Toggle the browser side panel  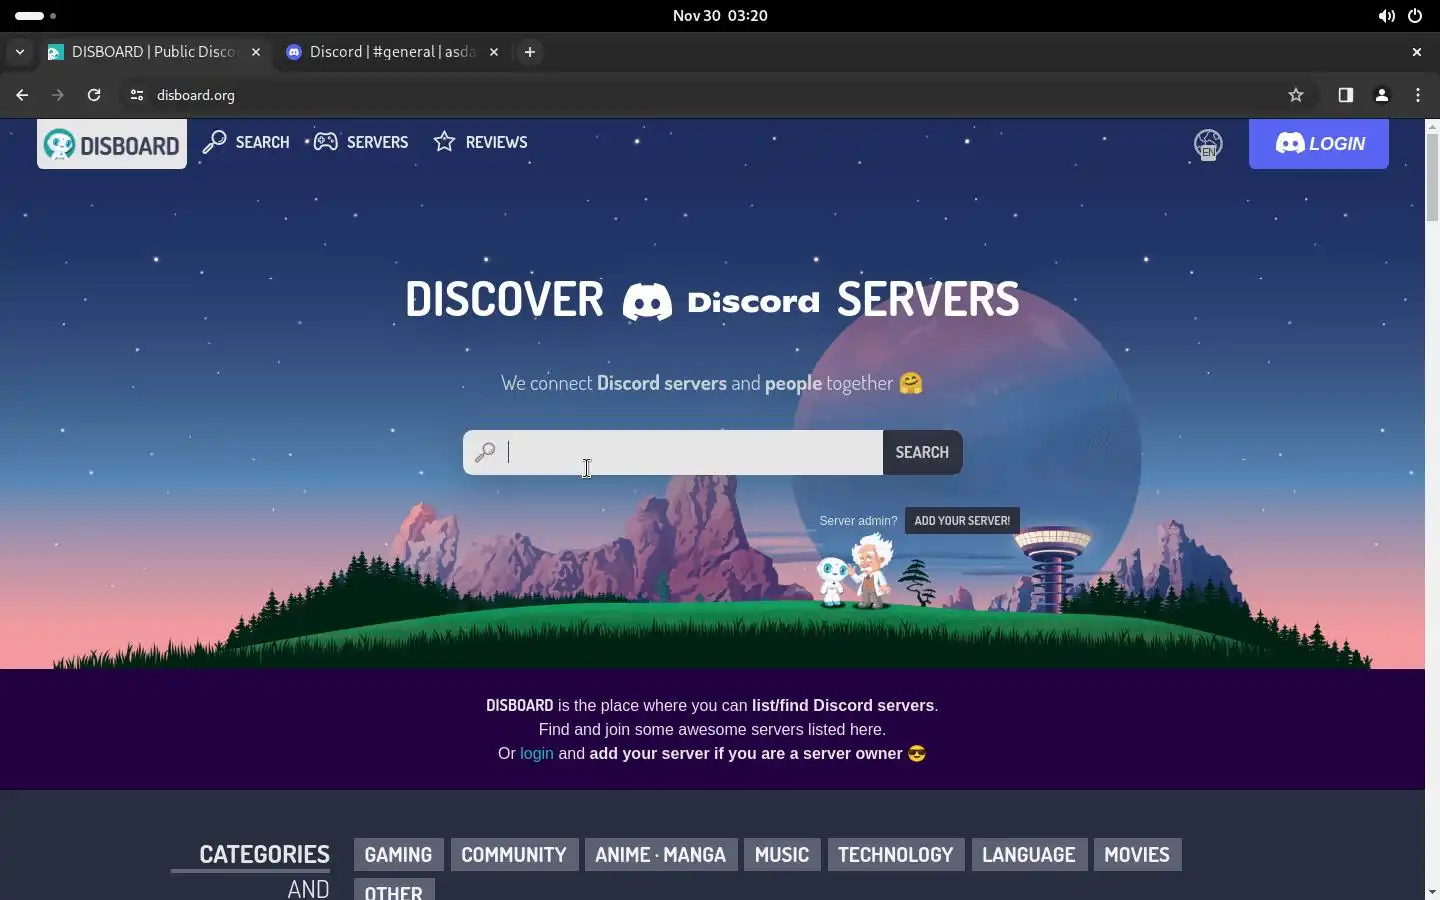(1346, 95)
